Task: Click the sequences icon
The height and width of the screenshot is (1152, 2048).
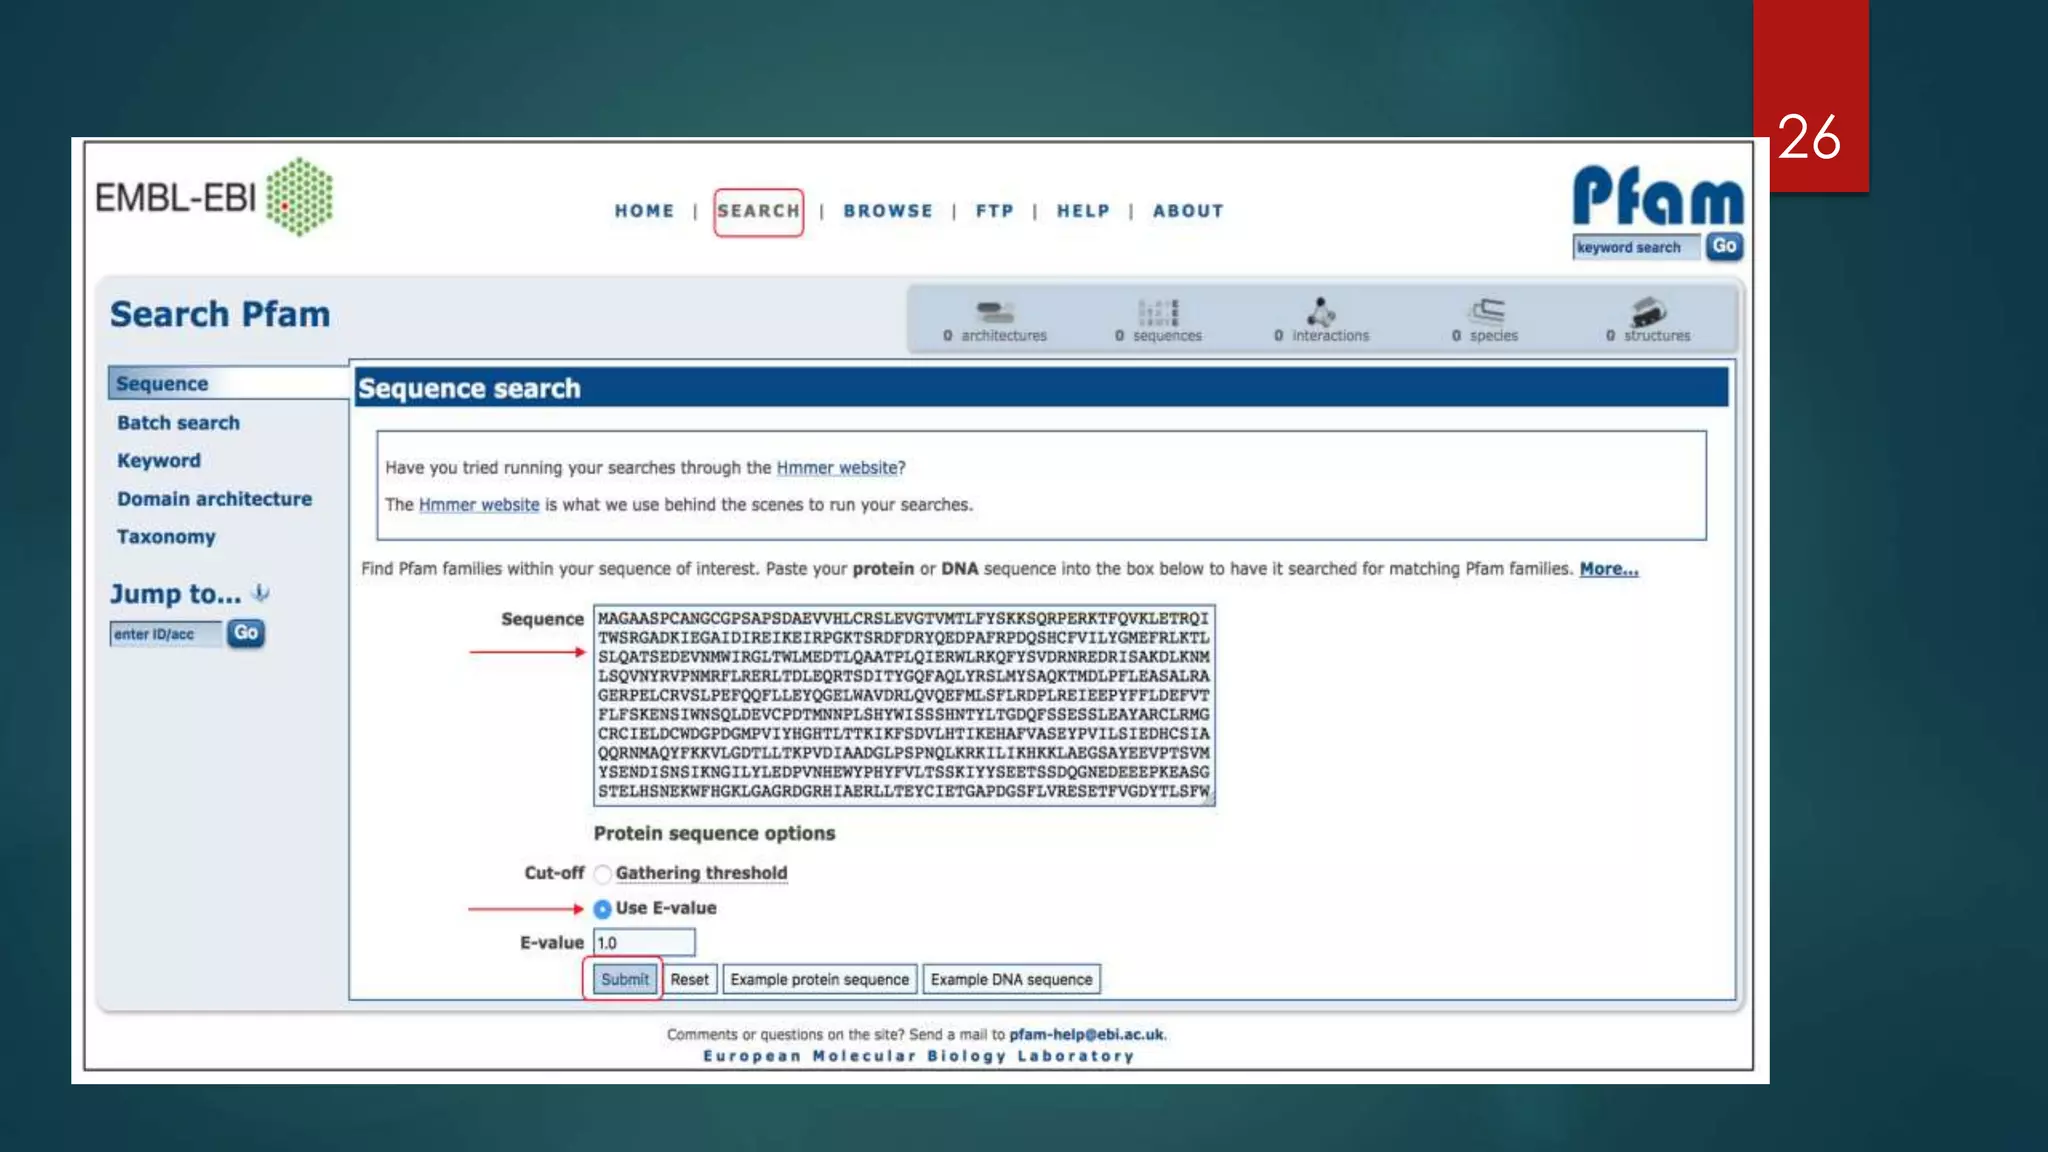Action: [x=1158, y=312]
